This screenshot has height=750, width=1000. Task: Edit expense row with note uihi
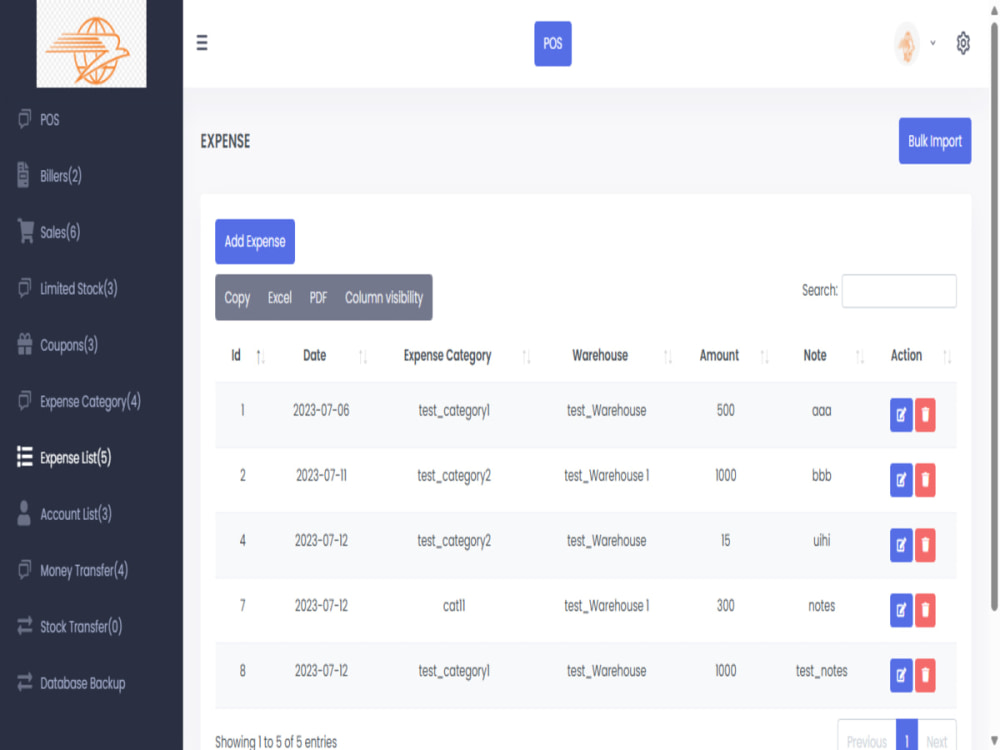click(x=901, y=545)
